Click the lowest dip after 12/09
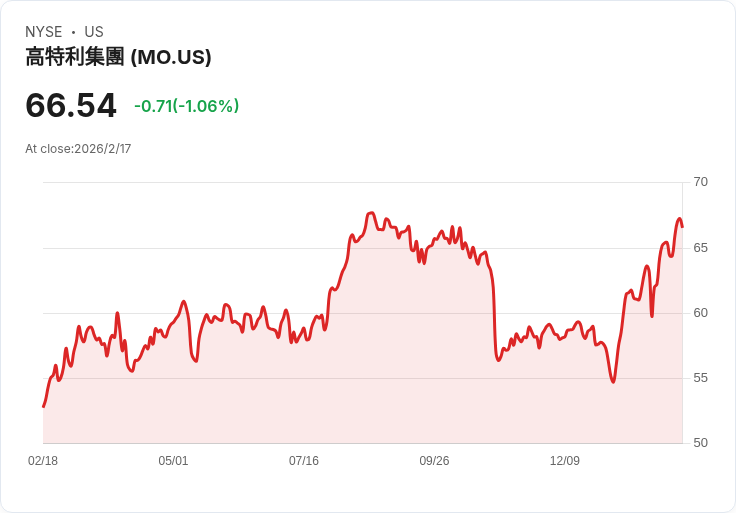The width and height of the screenshot is (736, 513). [x=613, y=381]
